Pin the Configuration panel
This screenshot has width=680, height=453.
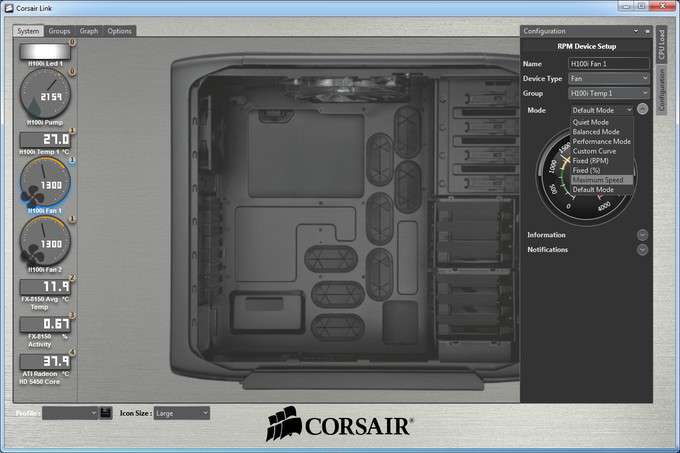647,31
